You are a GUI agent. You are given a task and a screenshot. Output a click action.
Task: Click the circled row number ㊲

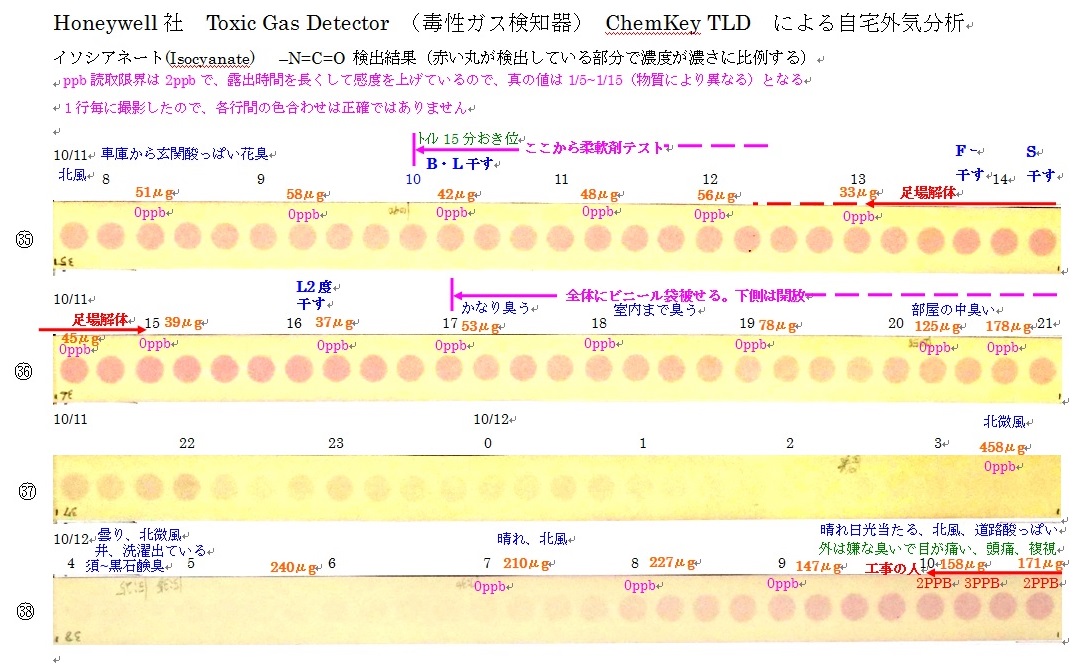27,491
